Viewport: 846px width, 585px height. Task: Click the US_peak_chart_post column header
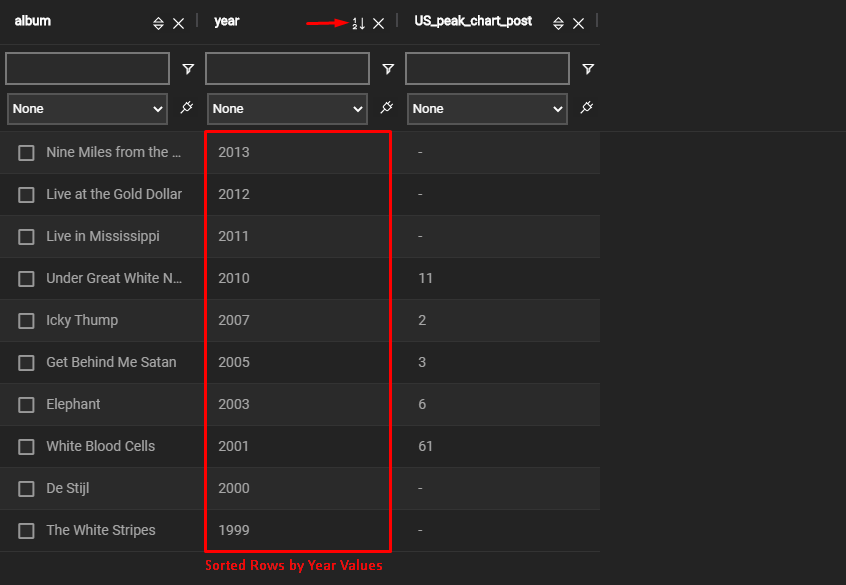473,21
